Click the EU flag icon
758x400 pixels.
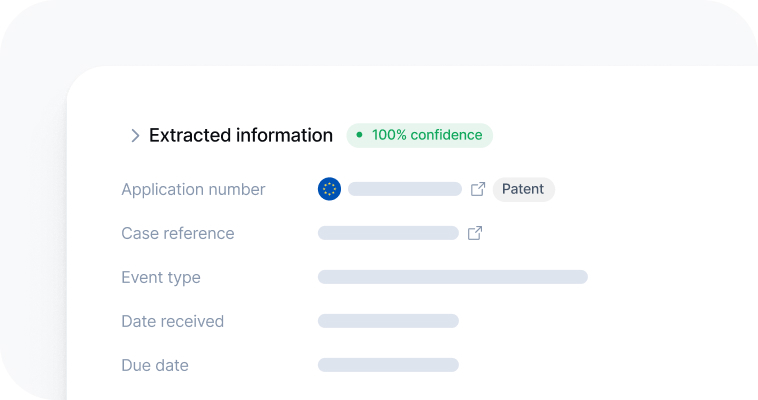[x=329, y=189]
